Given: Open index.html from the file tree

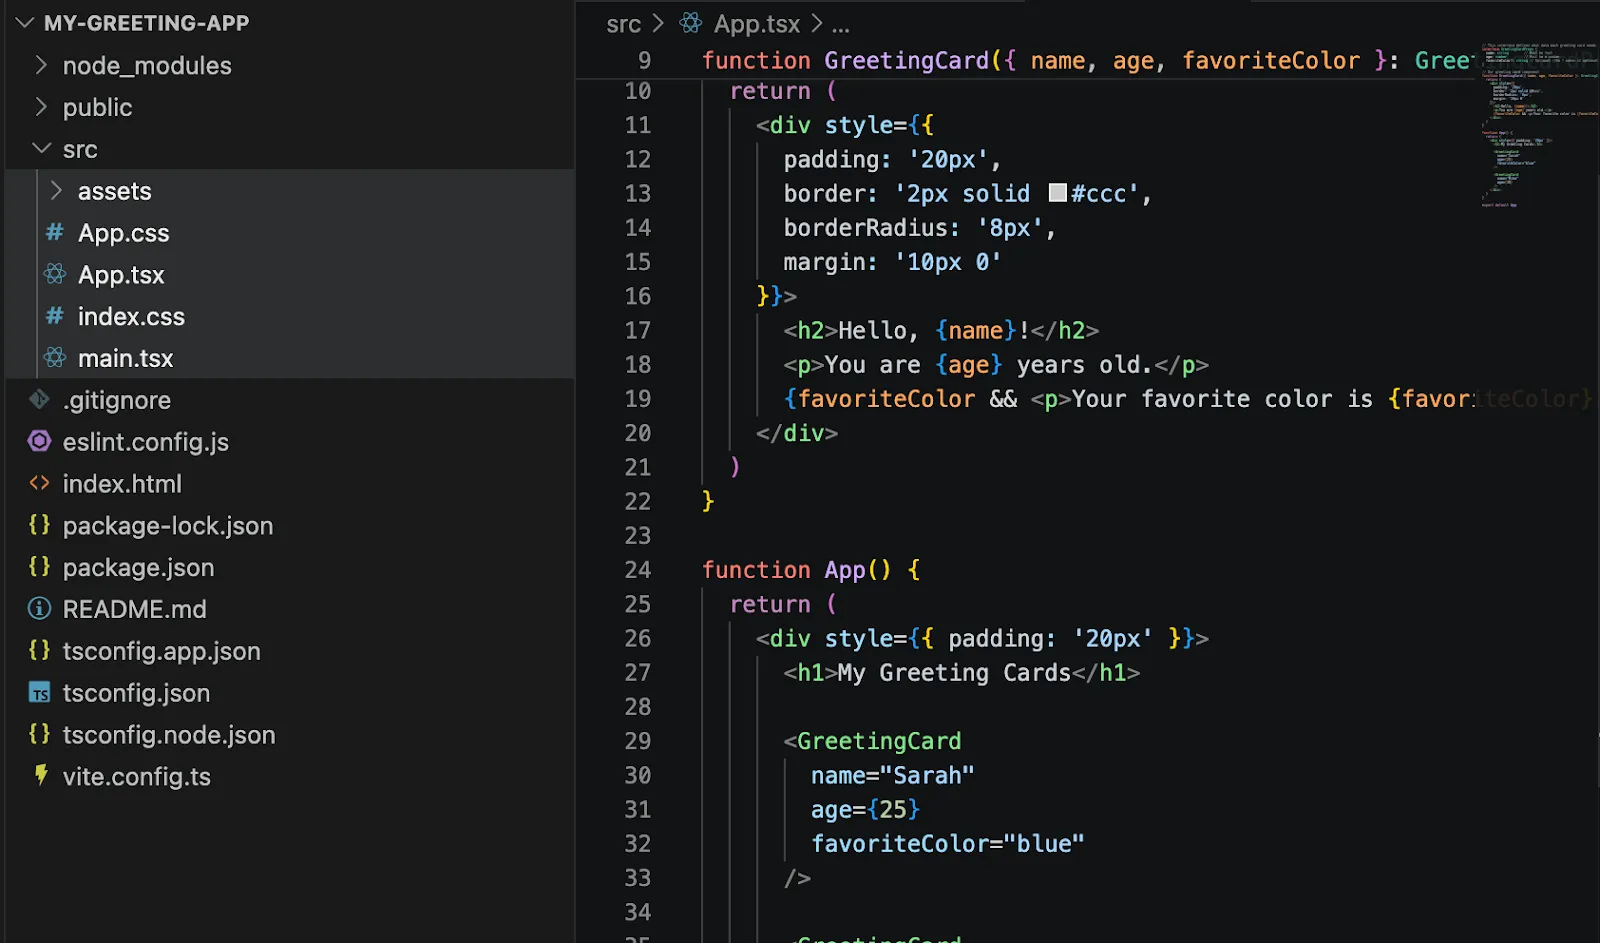Looking at the screenshot, I should pos(122,484).
